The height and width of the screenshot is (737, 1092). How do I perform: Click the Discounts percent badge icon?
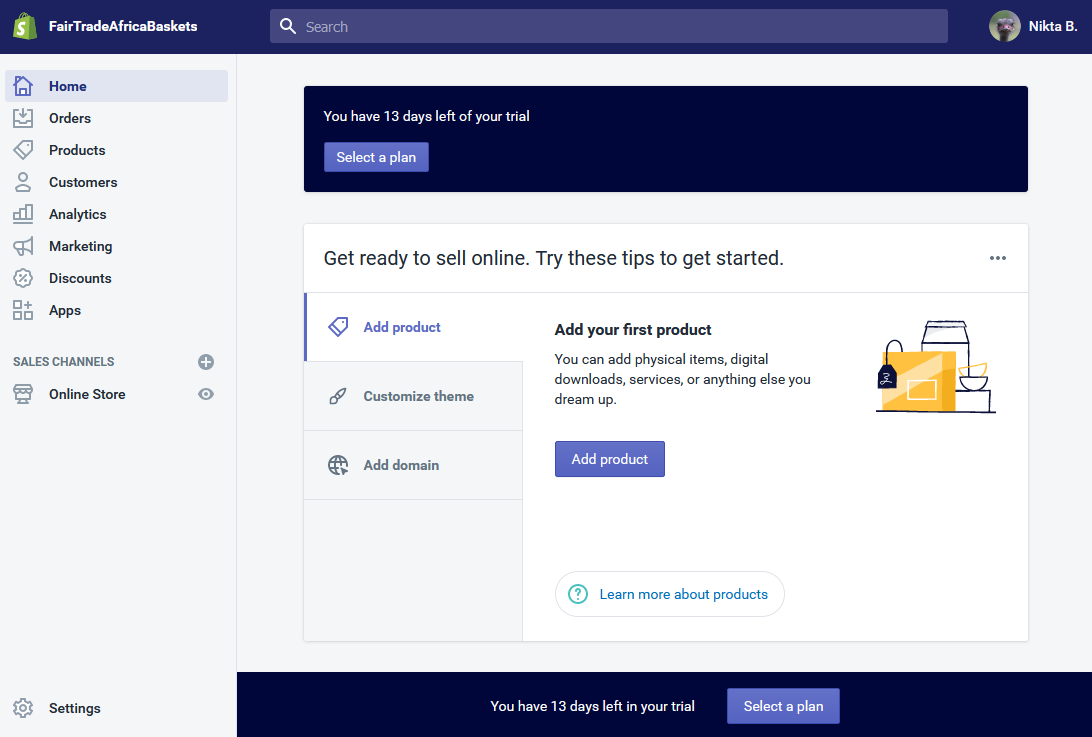[23, 278]
